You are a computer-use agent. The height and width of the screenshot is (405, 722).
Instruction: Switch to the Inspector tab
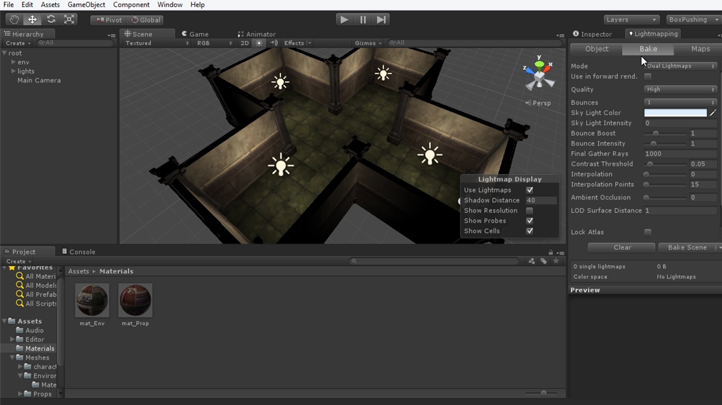tap(592, 34)
